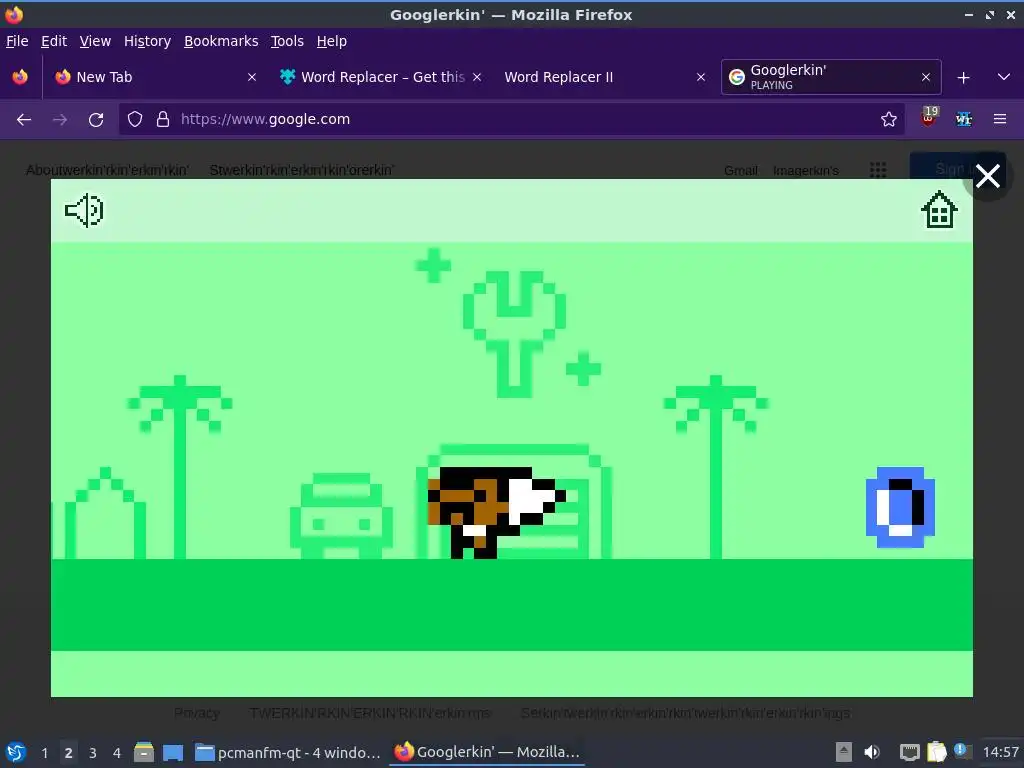Select the Googlerkin' playing tab
This screenshot has width=1024, height=768.
click(831, 77)
